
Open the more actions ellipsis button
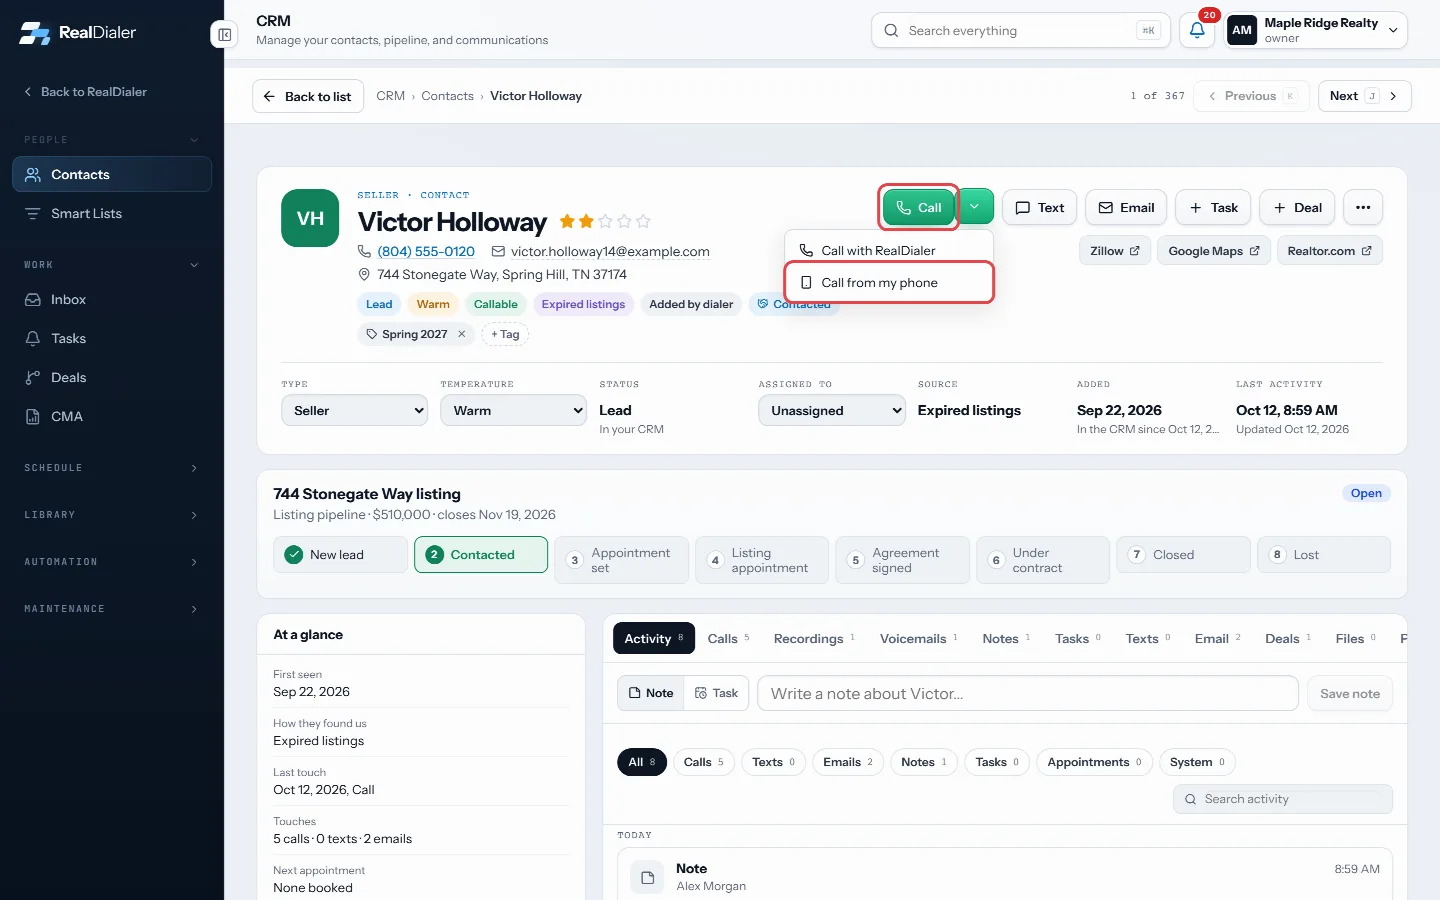coord(1363,208)
